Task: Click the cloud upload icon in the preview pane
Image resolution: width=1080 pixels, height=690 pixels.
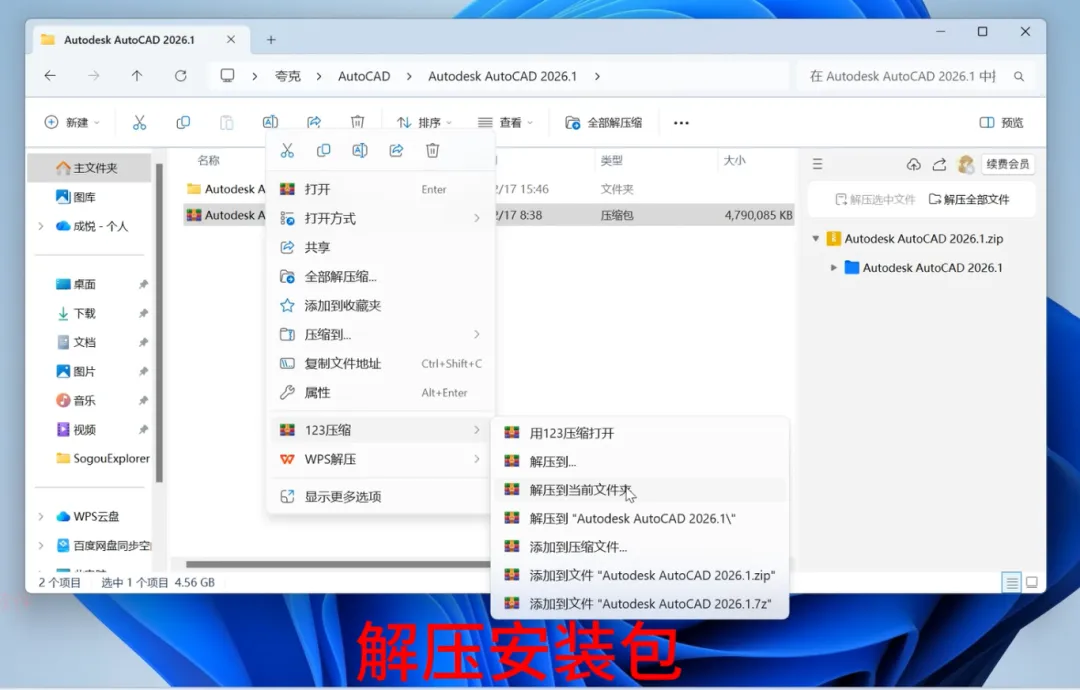Action: [x=913, y=164]
